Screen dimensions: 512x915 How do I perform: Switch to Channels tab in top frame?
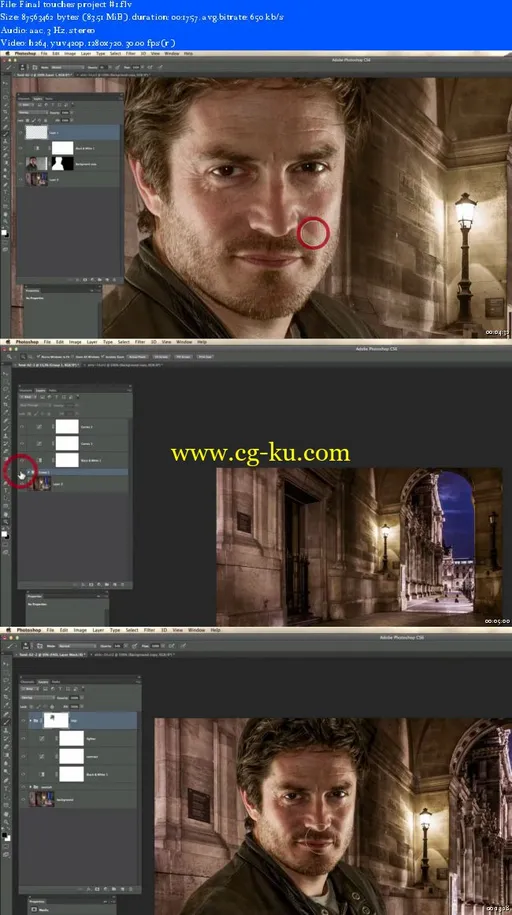pos(24,99)
